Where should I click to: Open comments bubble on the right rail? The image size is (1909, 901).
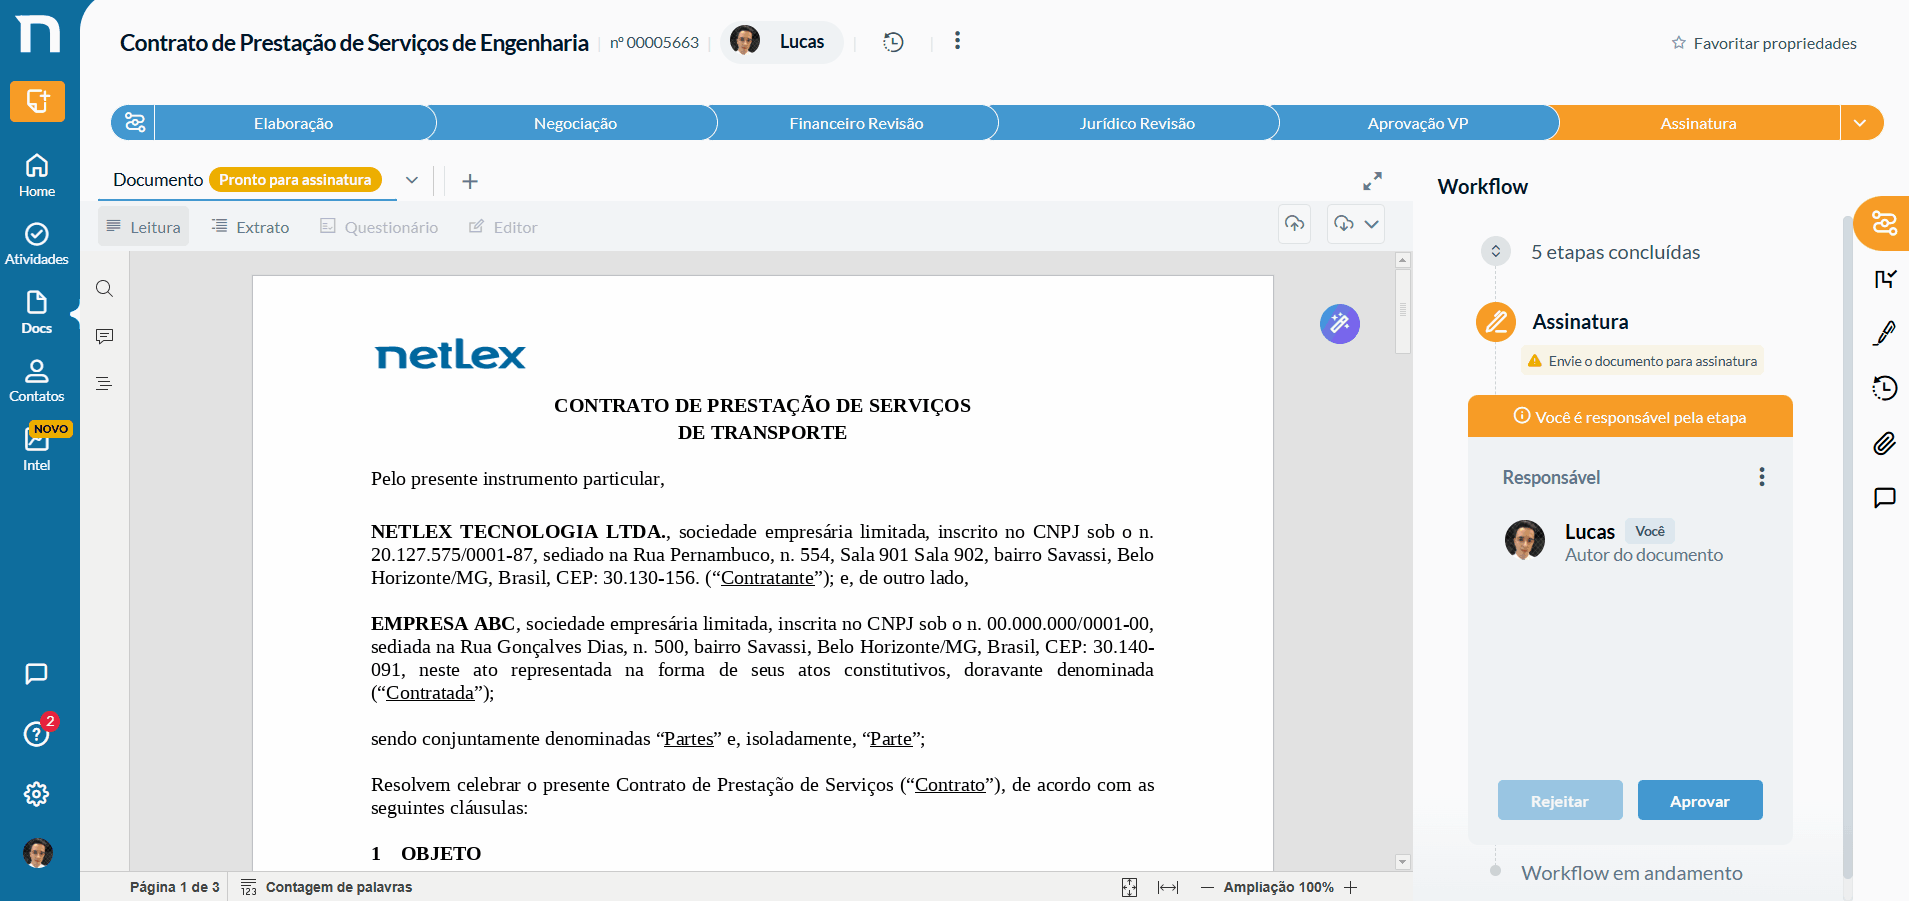click(1885, 498)
